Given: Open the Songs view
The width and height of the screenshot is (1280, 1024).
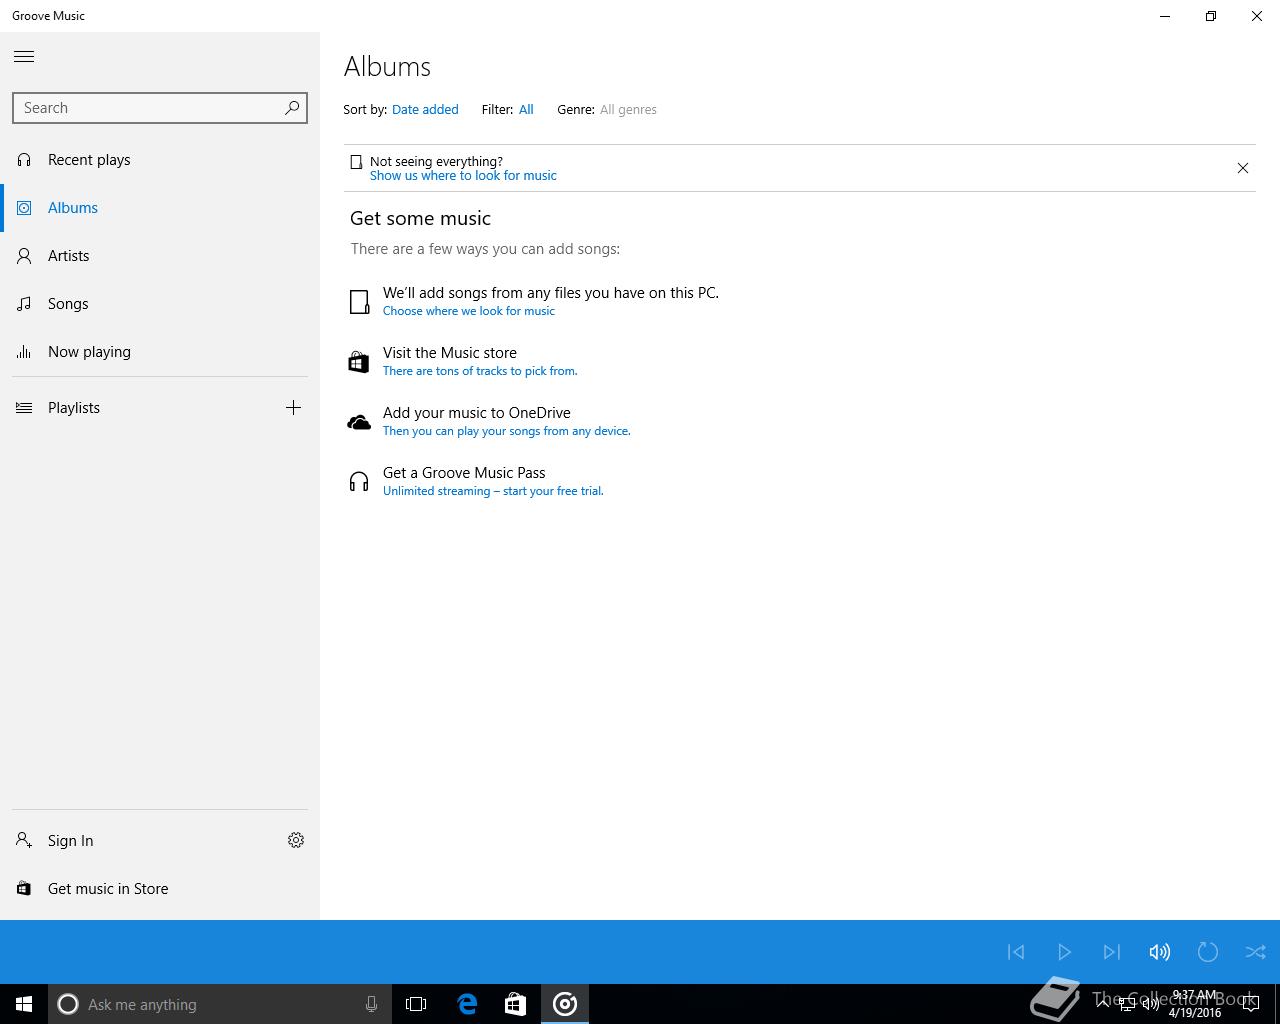Looking at the screenshot, I should pos(68,304).
